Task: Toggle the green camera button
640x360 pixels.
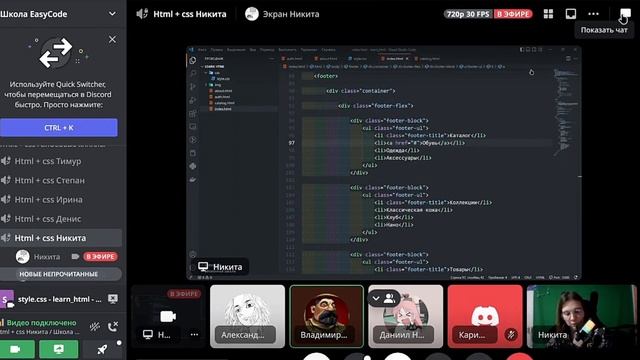Action: (x=16, y=349)
